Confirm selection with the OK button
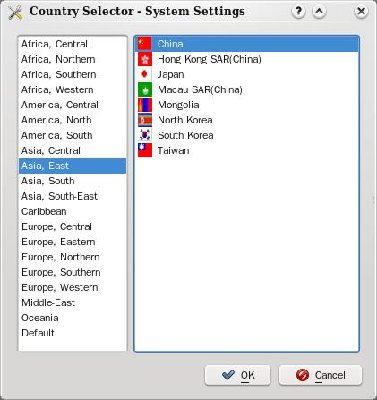The height and width of the screenshot is (400, 377). point(237,375)
